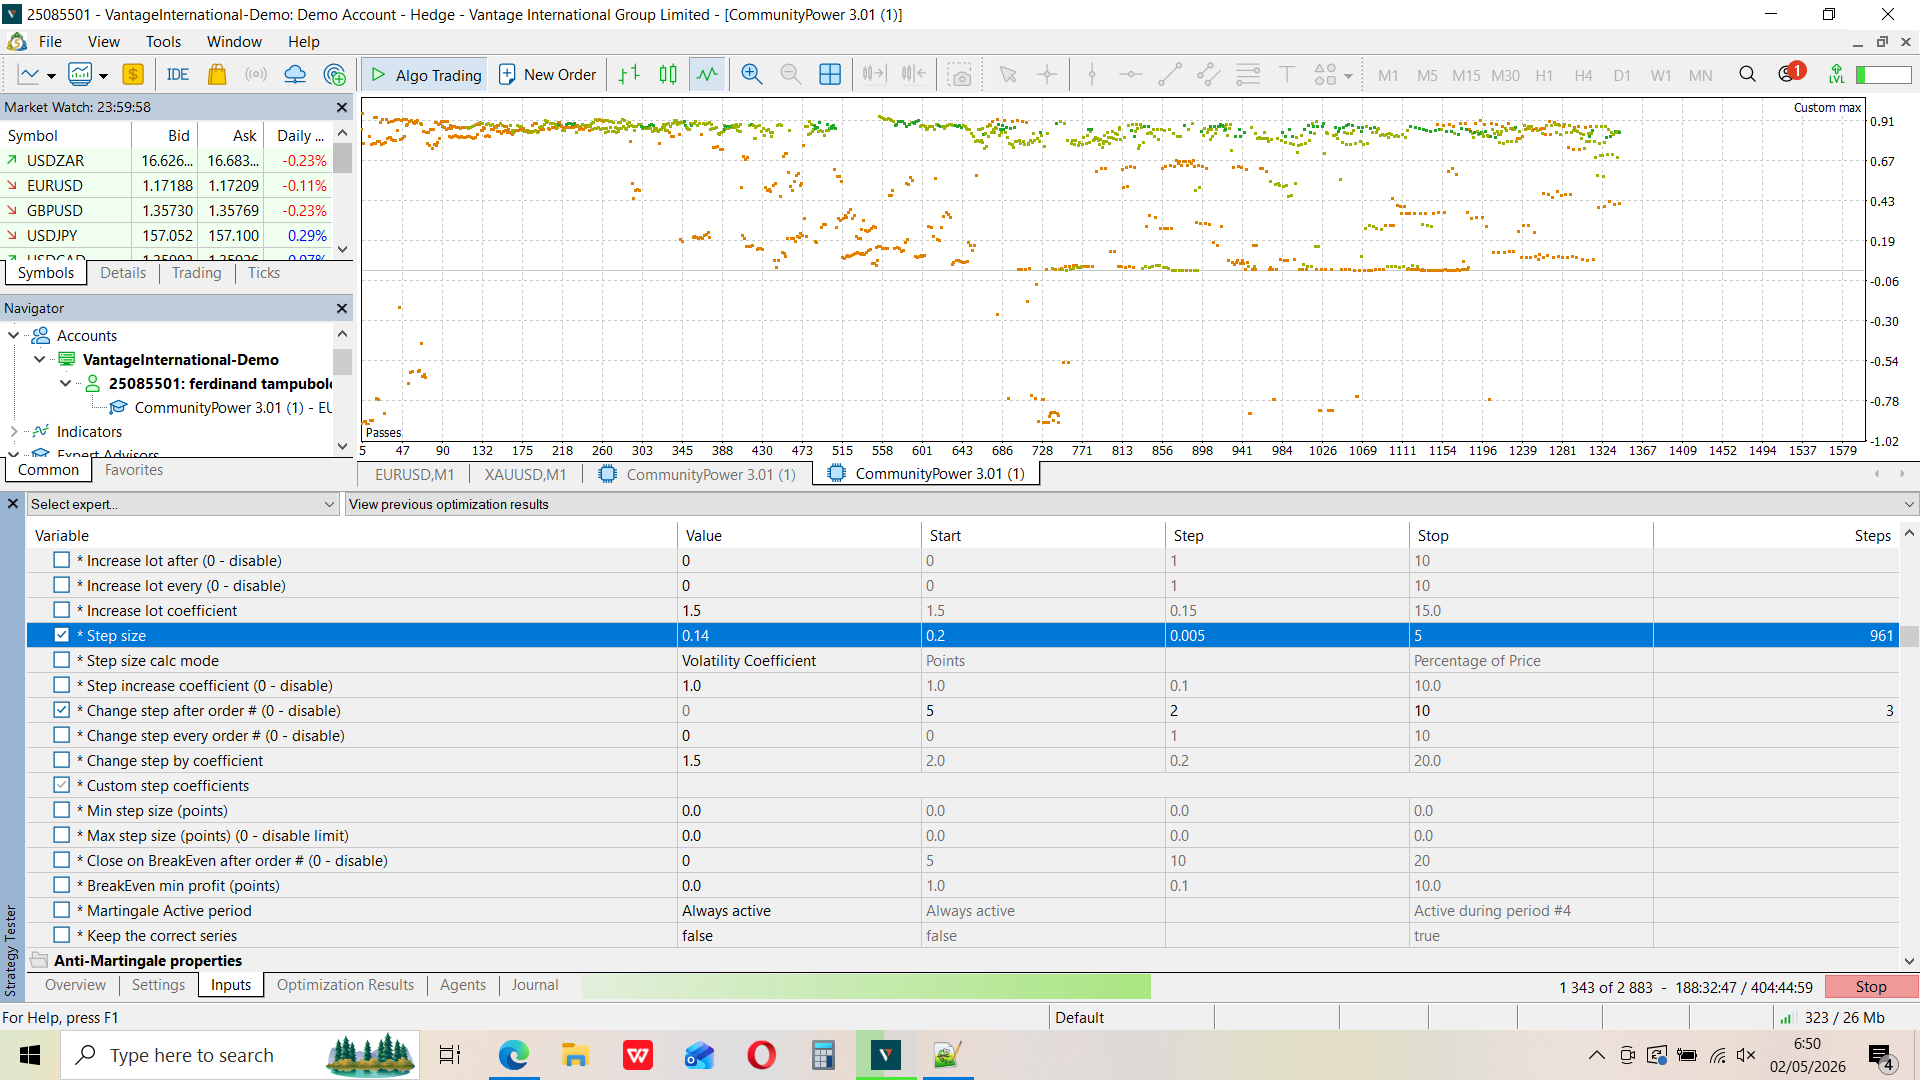This screenshot has height=1080, width=1920.
Task: Open the notifications icon with red badge
Action: coord(1790,73)
